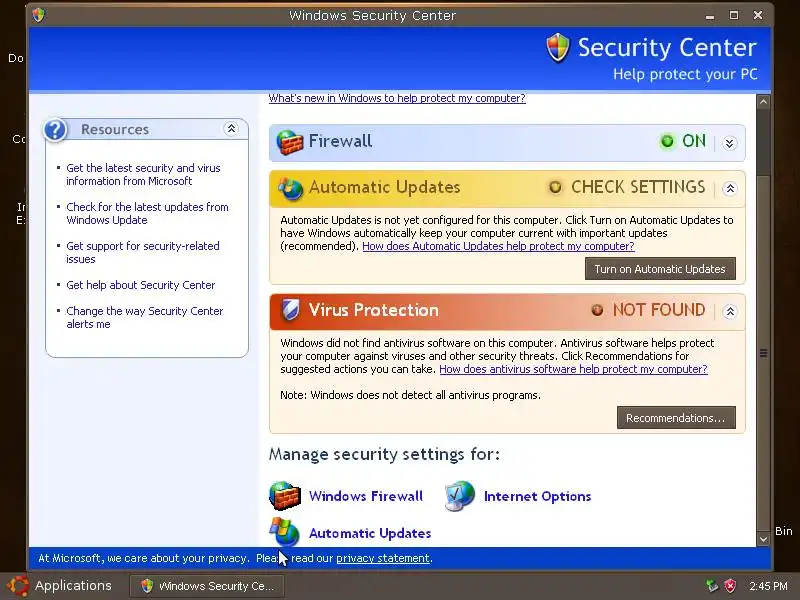Click the Recommendations button

[676, 418]
